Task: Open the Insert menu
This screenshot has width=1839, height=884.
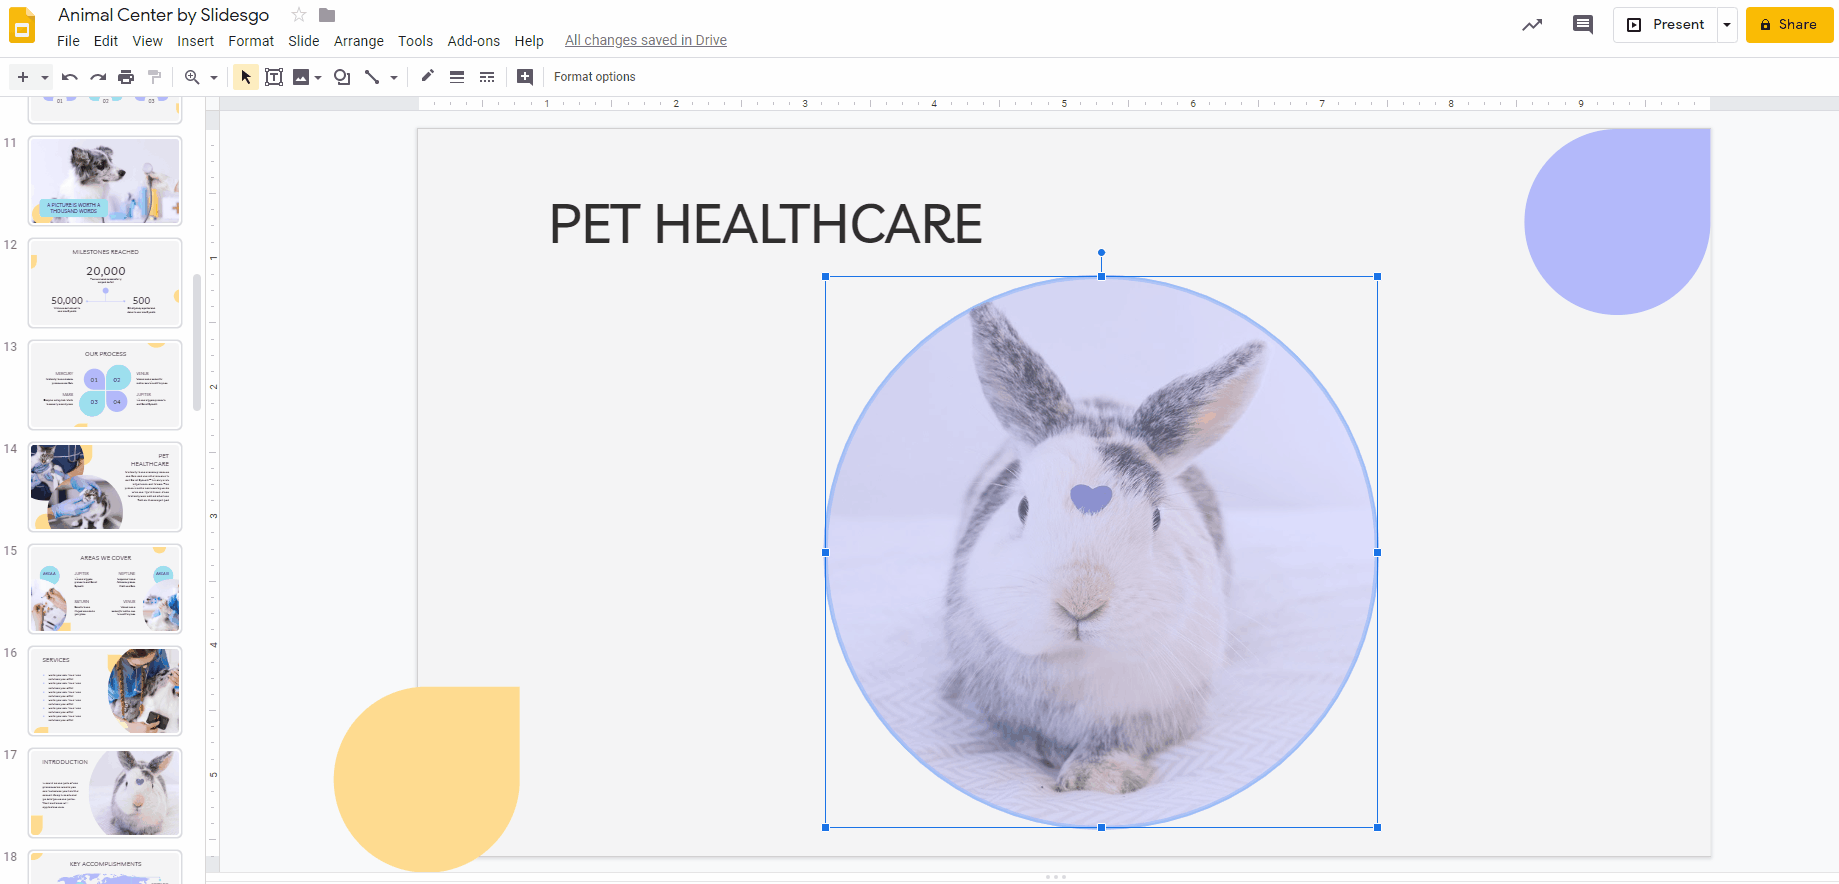Action: [x=195, y=41]
